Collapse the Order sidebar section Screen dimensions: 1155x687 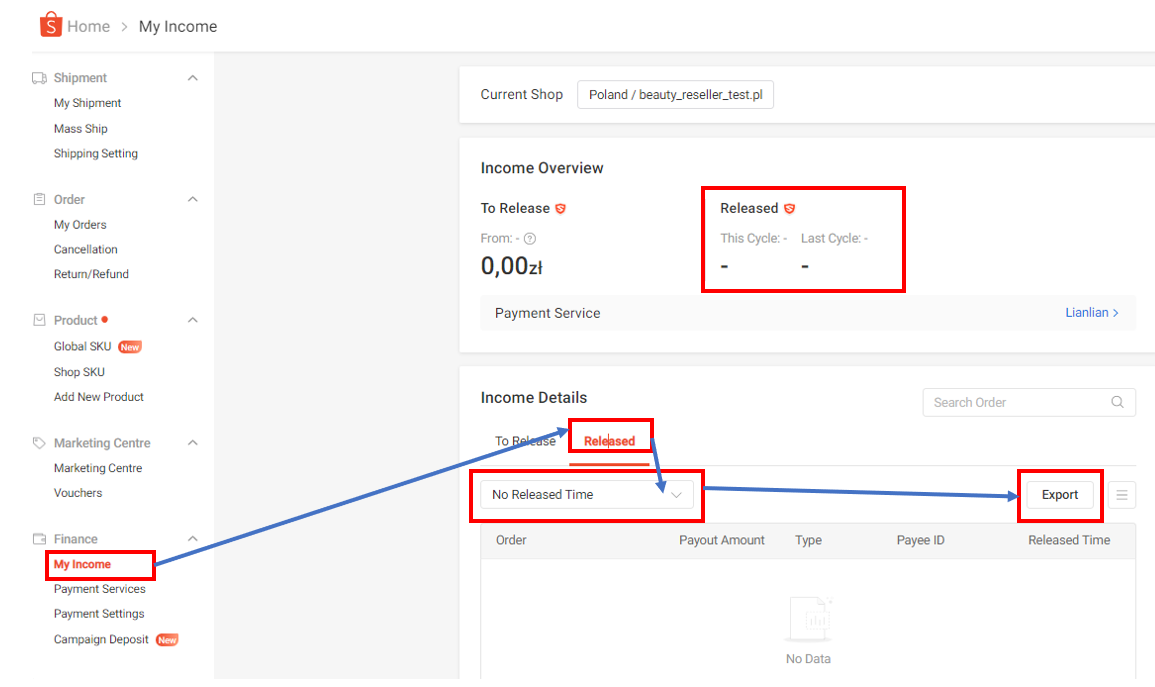(x=193, y=199)
